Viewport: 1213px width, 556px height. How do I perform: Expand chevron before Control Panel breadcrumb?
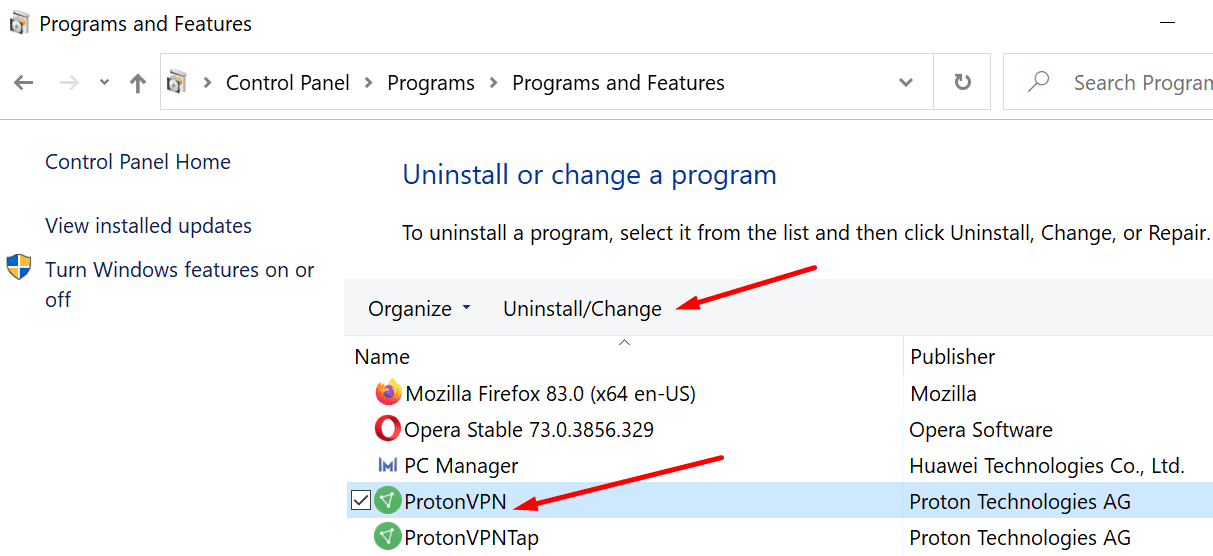point(207,83)
